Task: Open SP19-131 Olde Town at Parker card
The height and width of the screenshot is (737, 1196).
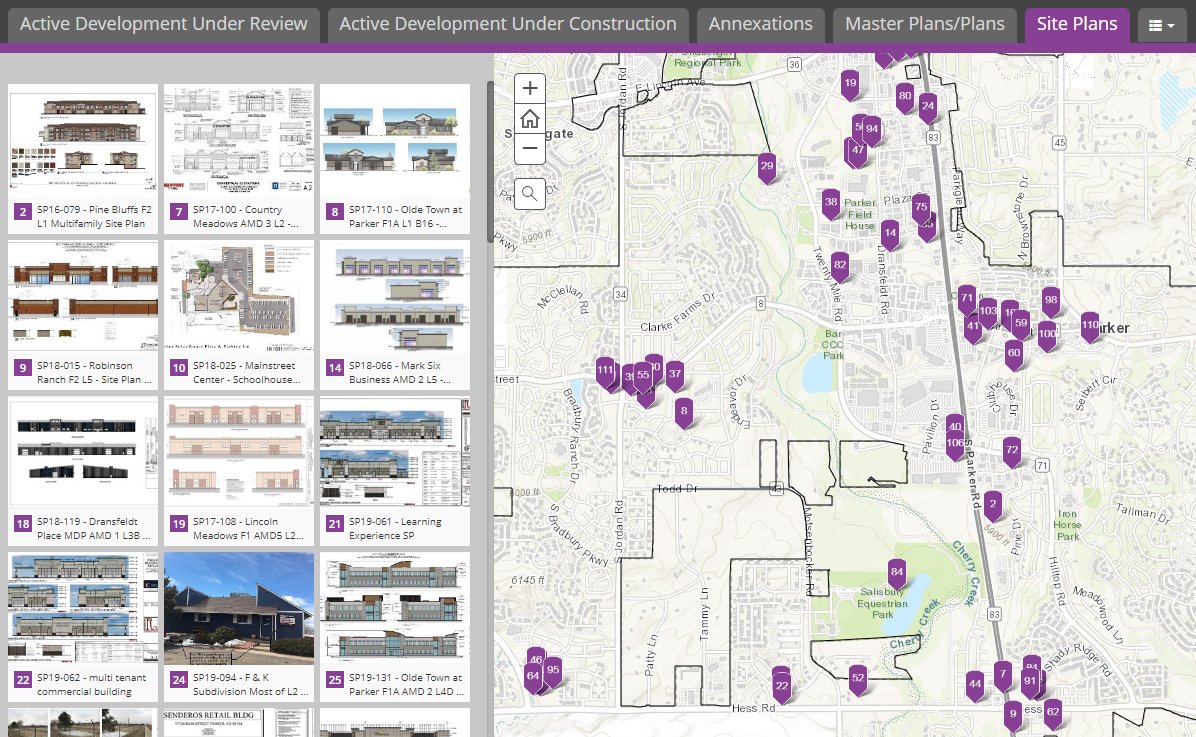Action: pyautogui.click(x=395, y=627)
